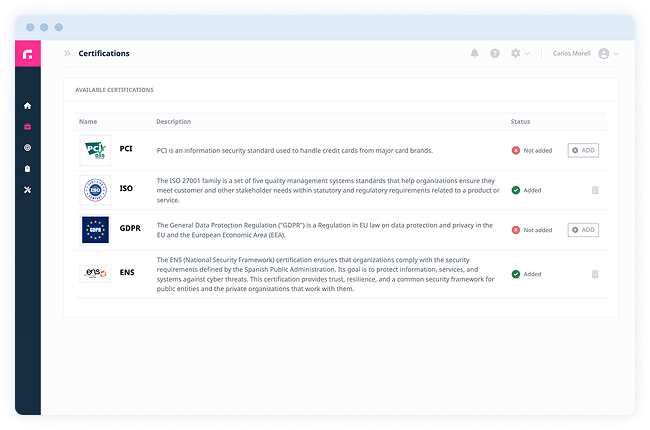Click the ISO certified logo thumbnail
The image size is (650, 430).
click(95, 189)
